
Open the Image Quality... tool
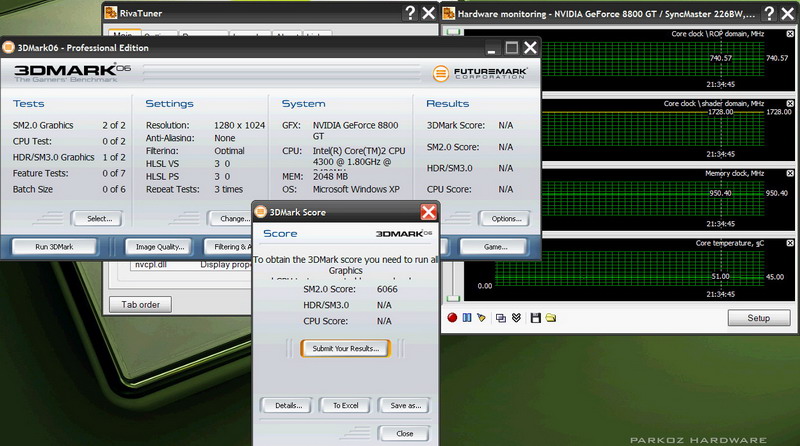(159, 246)
